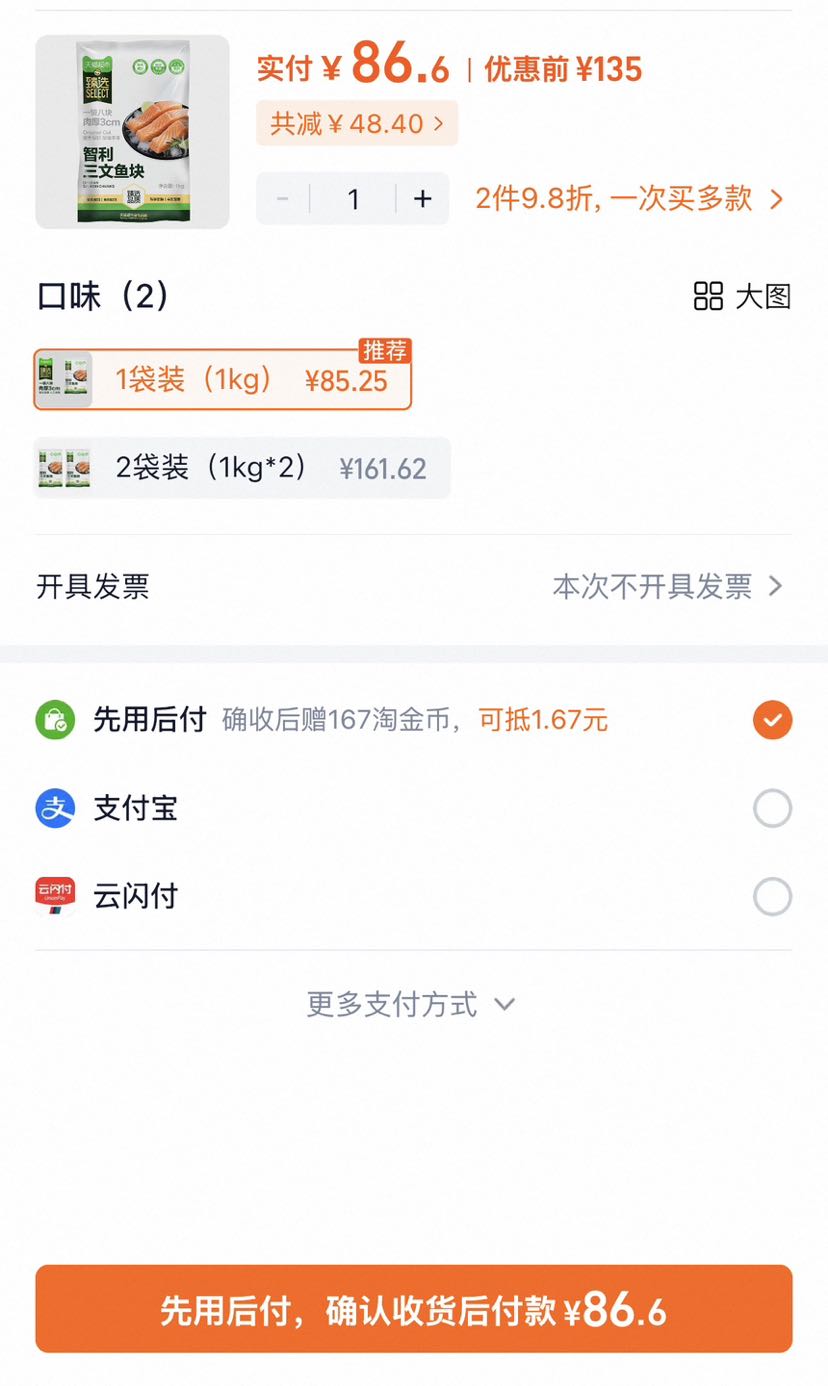
Task: Select the 先用后付 payment radio button
Action: (x=772, y=720)
